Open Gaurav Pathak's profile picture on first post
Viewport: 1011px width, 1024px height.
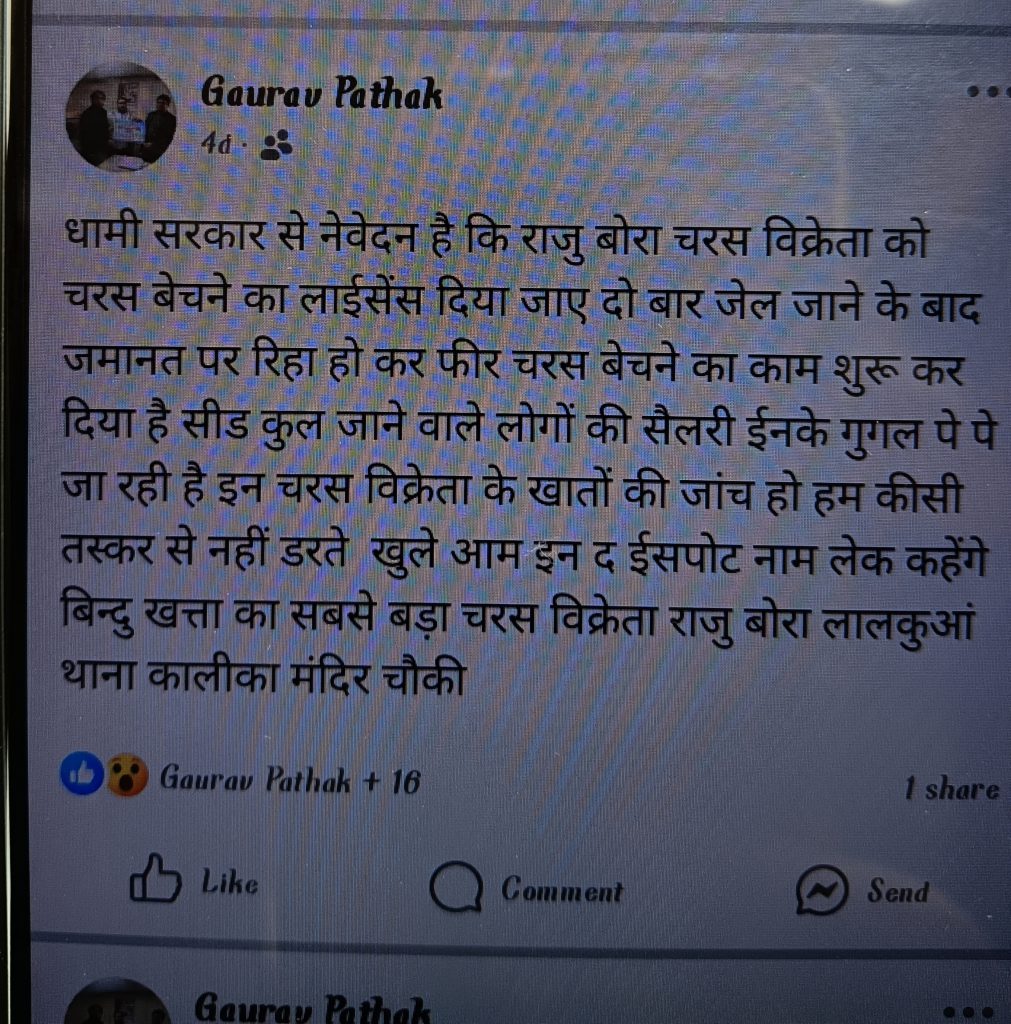point(121,118)
